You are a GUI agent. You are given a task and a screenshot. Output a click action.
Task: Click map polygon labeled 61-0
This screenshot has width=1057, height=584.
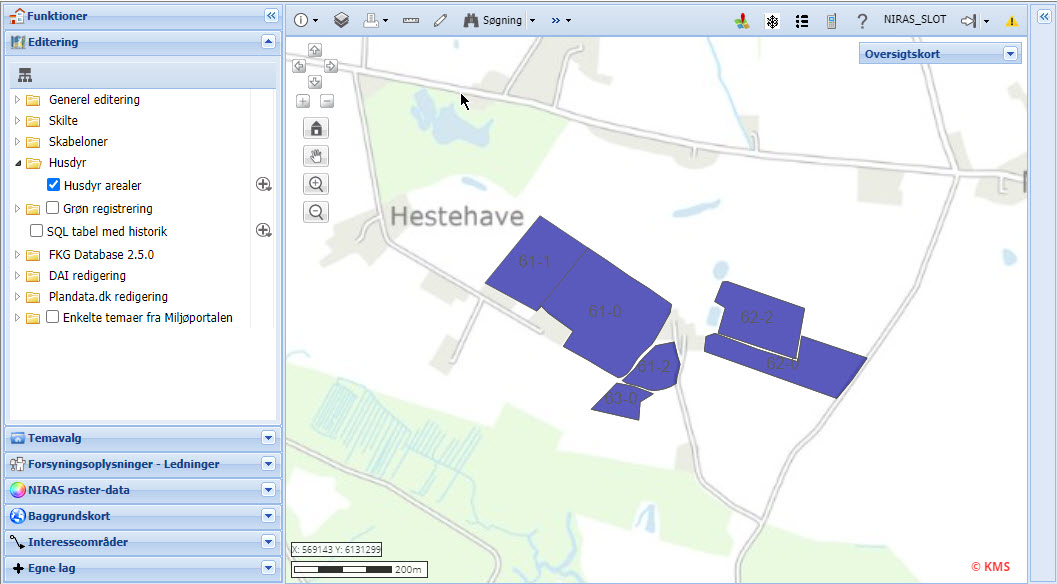[x=605, y=311]
